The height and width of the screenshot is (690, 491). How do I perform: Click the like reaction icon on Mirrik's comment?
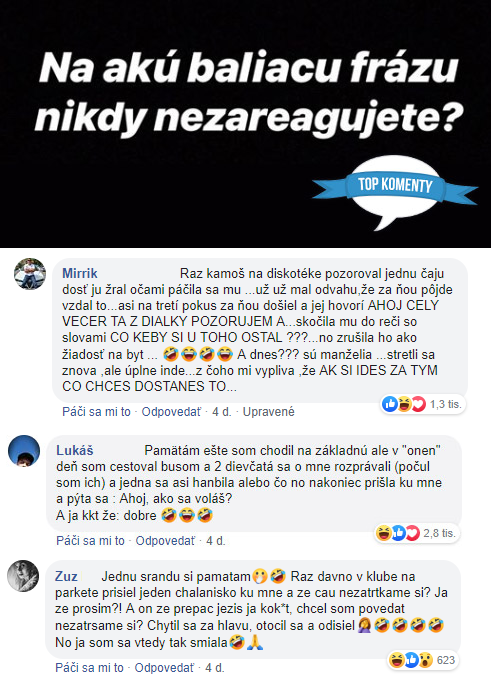click(x=389, y=404)
